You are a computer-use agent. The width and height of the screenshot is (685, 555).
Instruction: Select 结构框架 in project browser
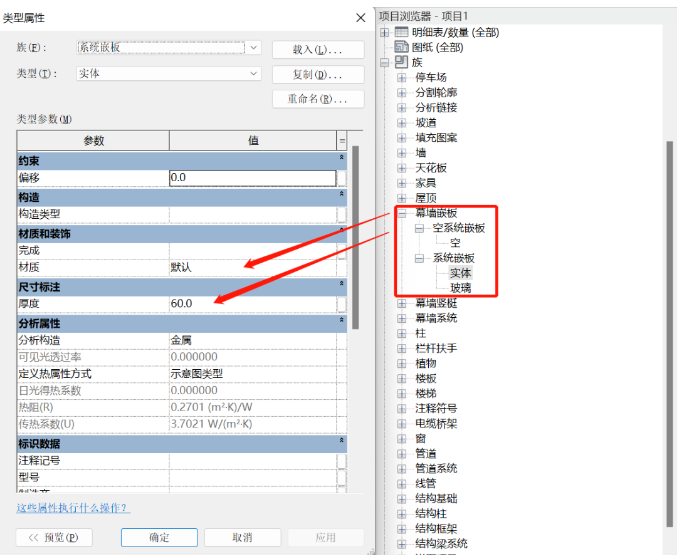point(436,529)
